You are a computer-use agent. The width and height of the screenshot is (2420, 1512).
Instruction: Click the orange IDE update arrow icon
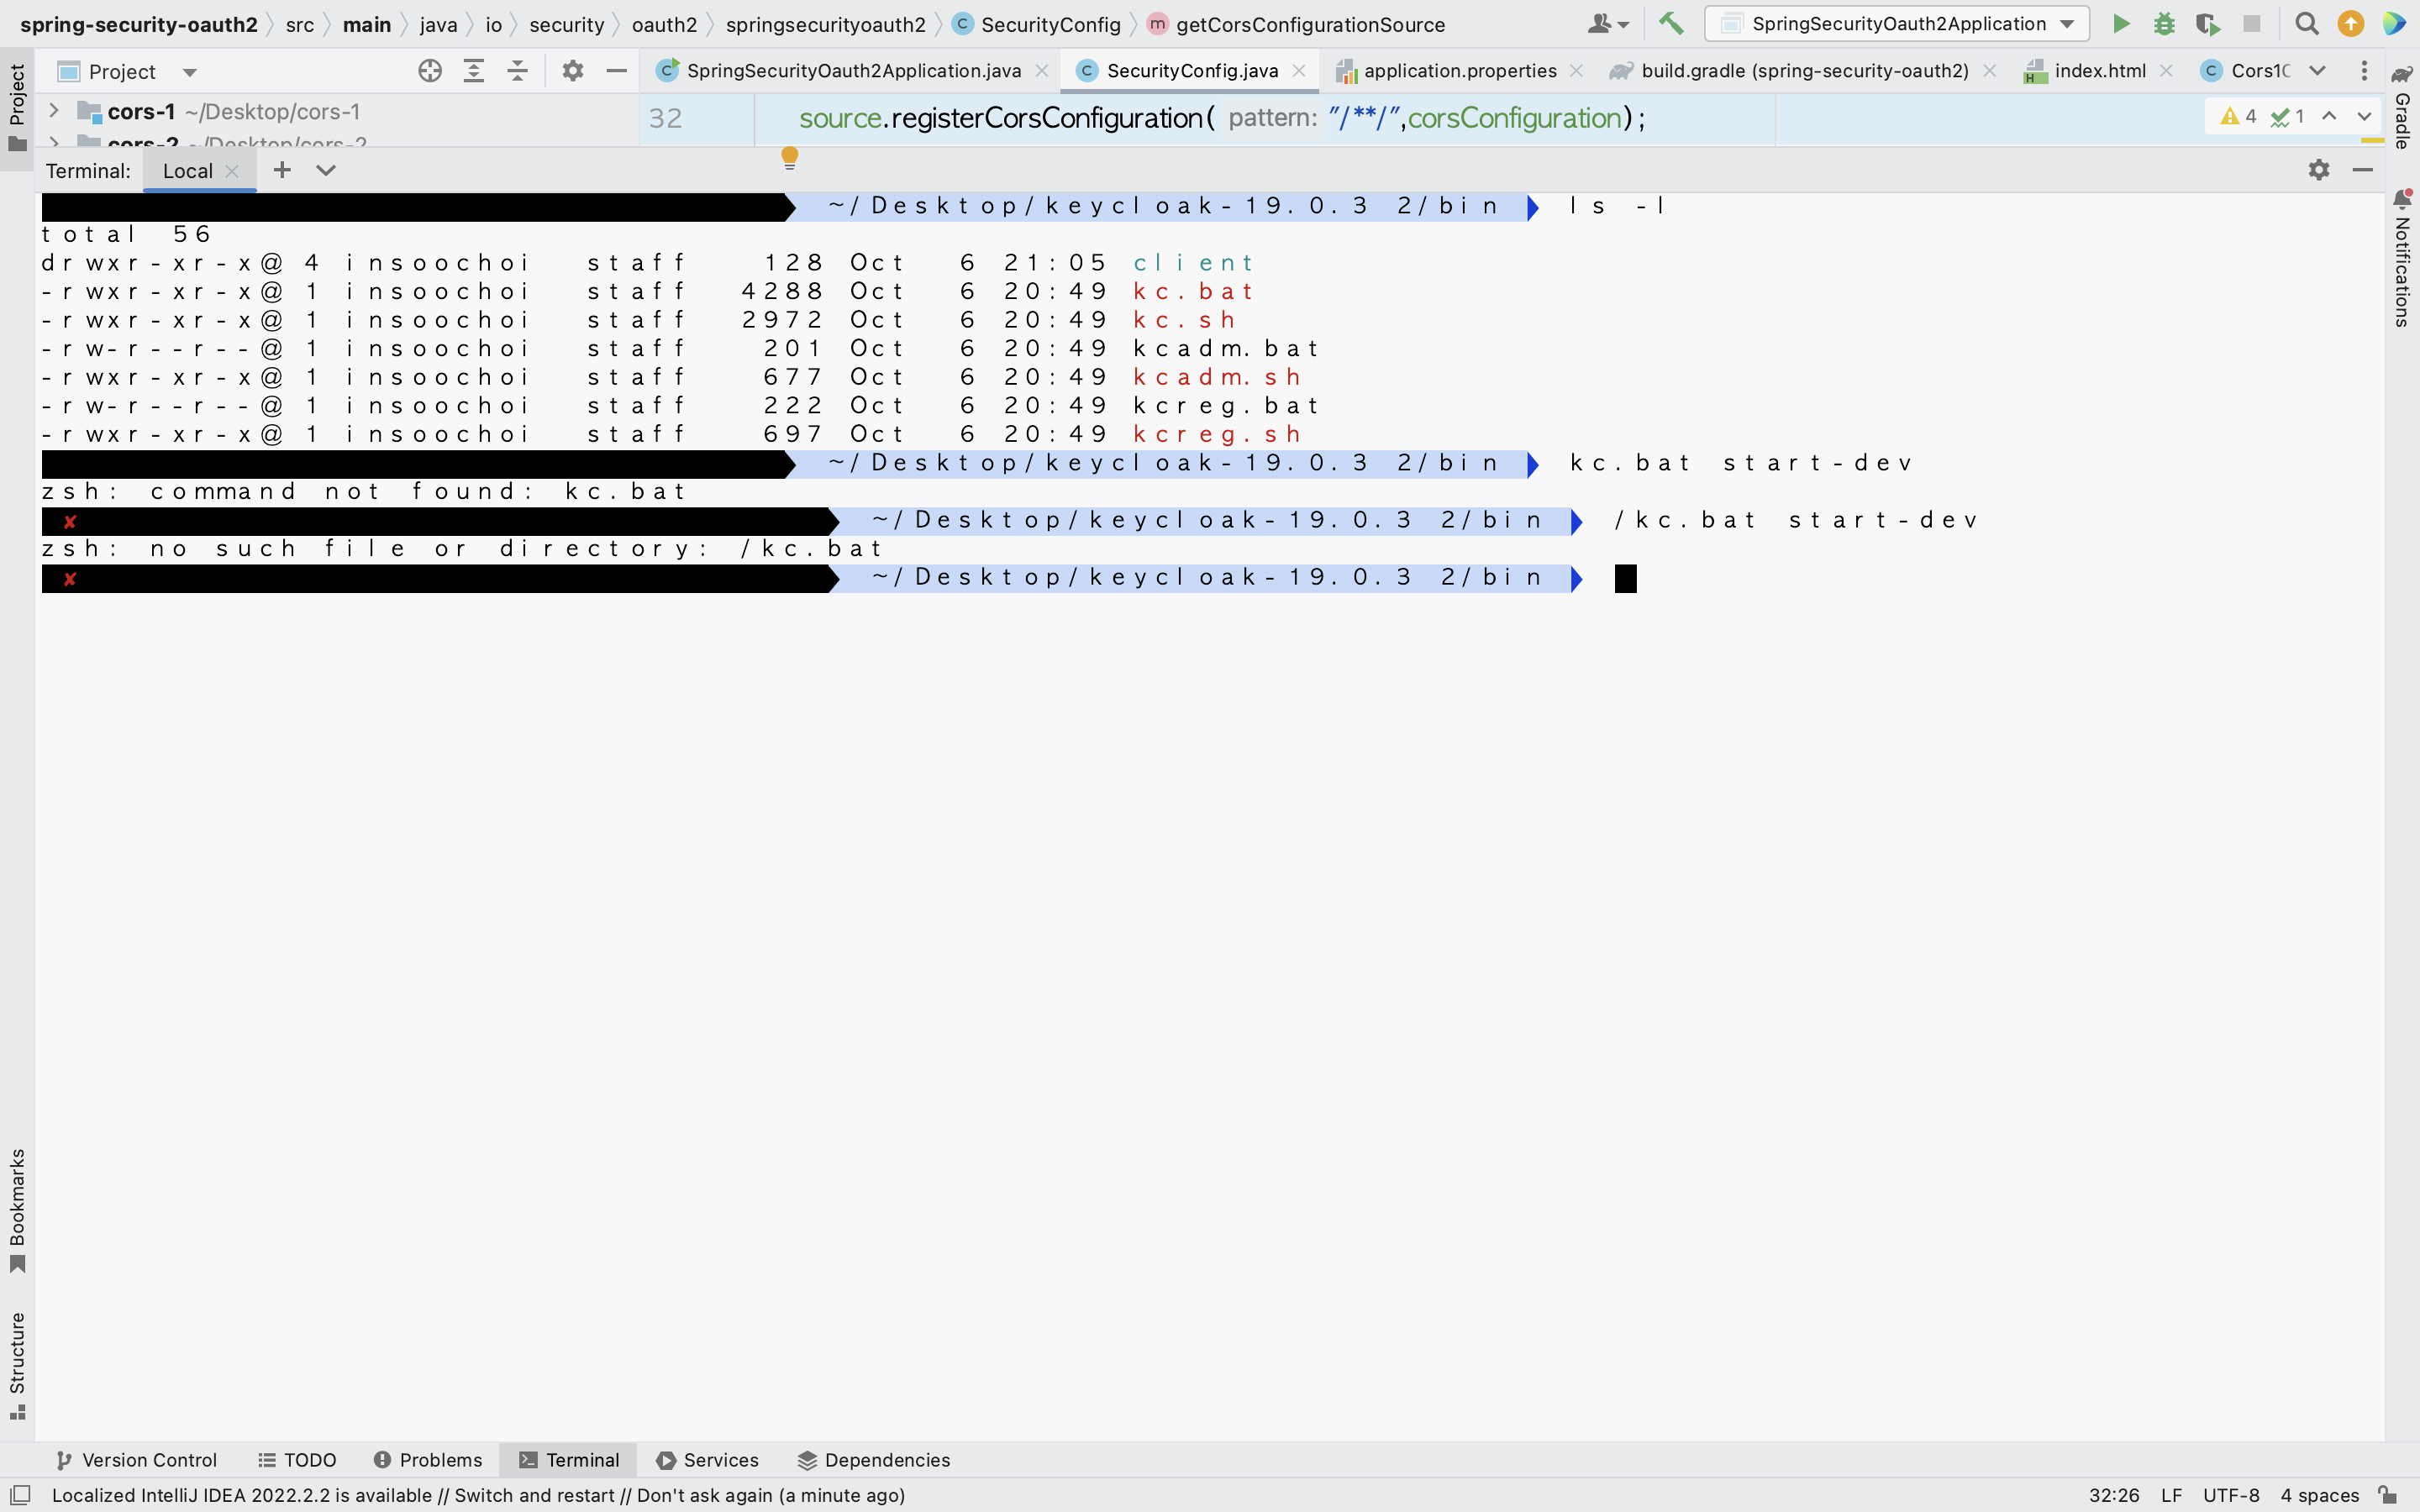2351,24
